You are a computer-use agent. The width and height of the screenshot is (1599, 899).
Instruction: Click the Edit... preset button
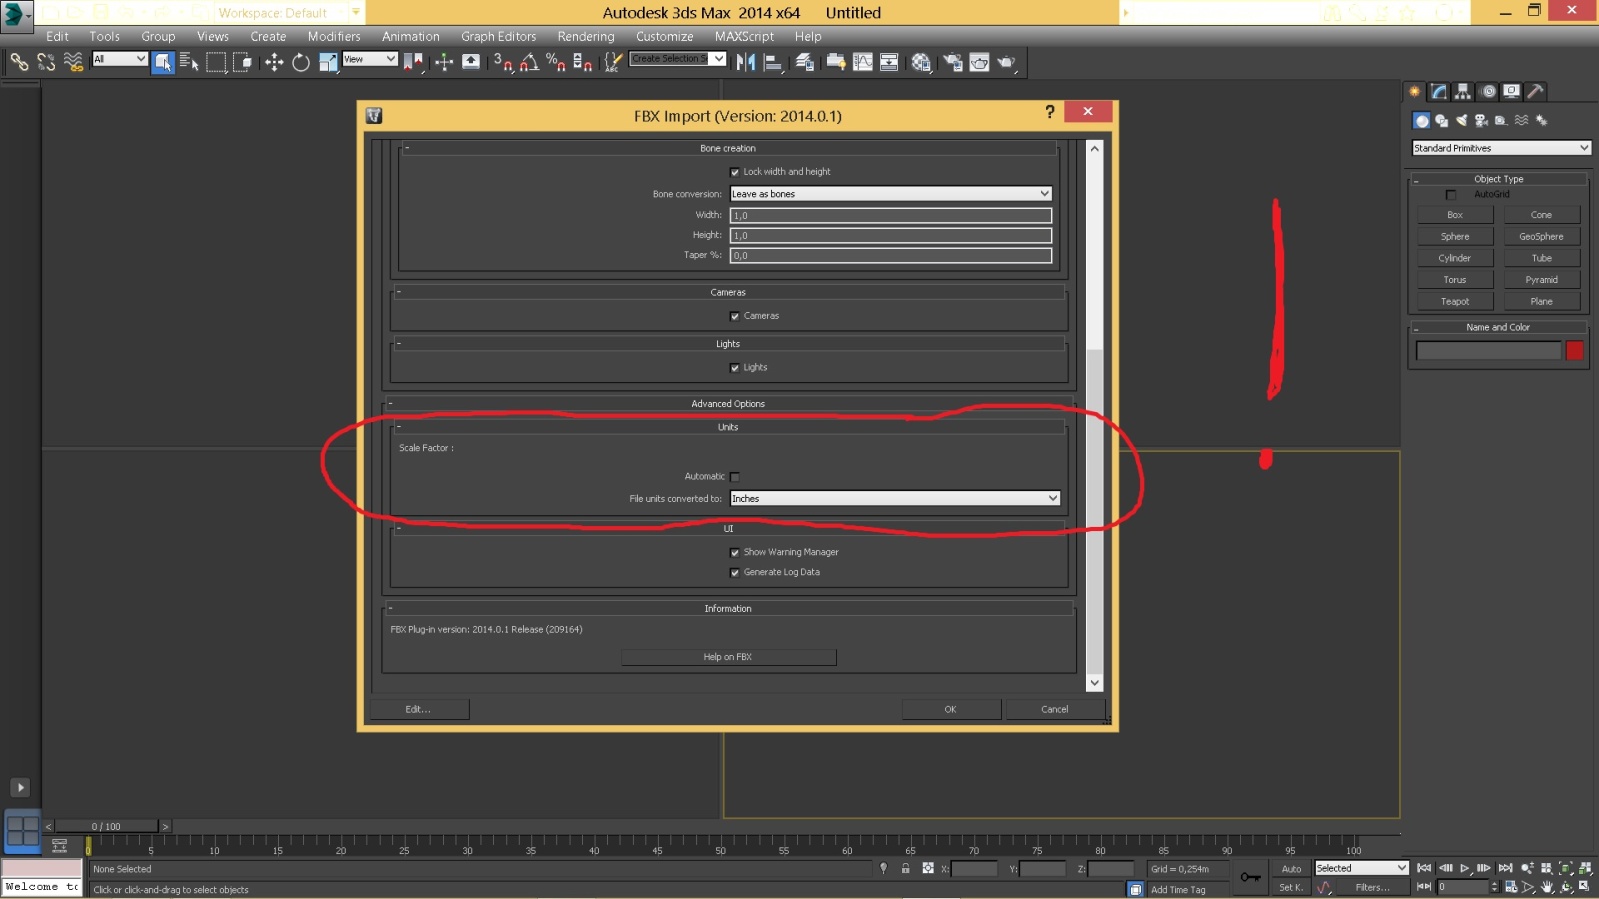419,709
